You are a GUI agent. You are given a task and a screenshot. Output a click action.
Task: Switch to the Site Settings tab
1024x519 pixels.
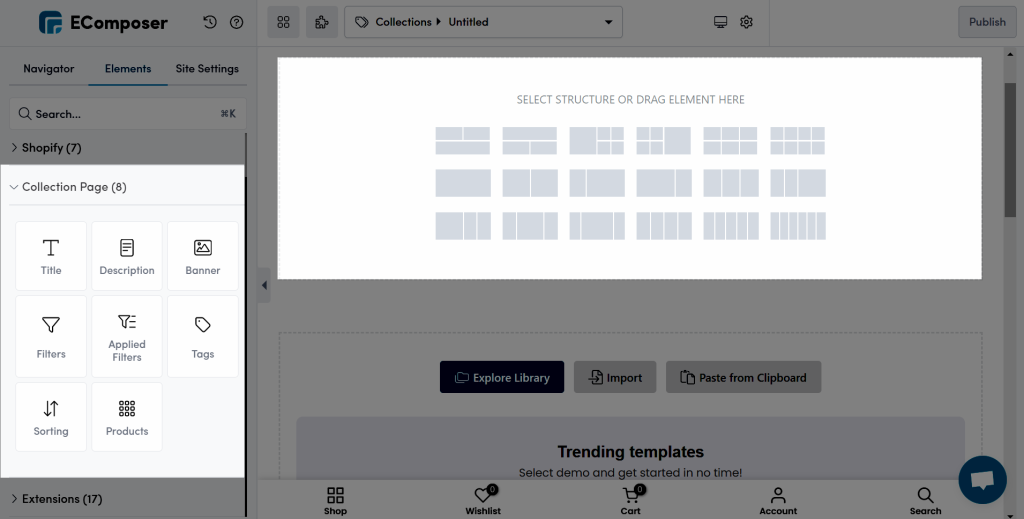click(x=207, y=69)
